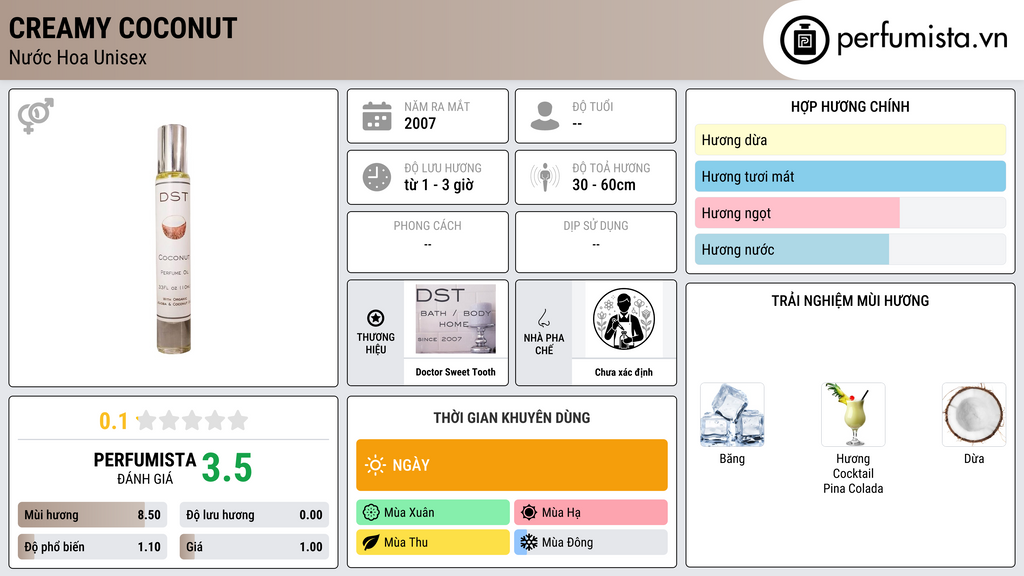Select the Mùa Thu season button
The image size is (1024, 576).
(433, 542)
